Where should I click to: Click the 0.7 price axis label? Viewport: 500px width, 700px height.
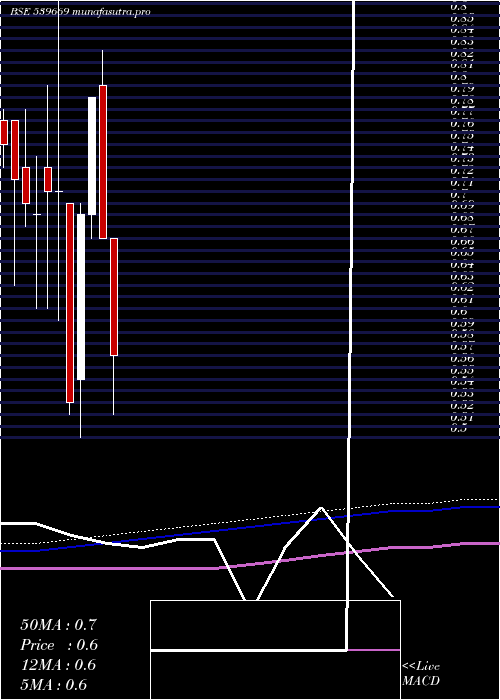pos(458,195)
